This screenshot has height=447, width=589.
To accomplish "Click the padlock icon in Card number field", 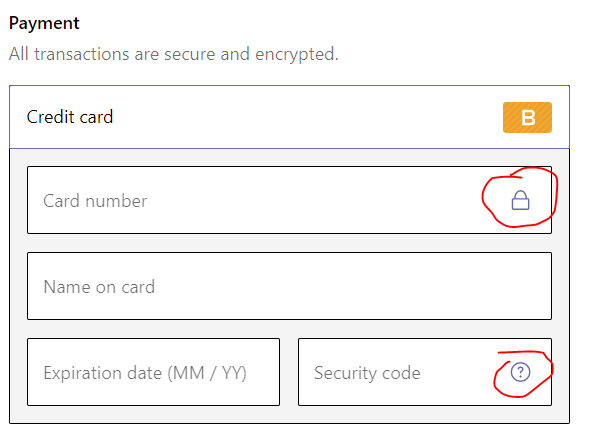I will 520,200.
